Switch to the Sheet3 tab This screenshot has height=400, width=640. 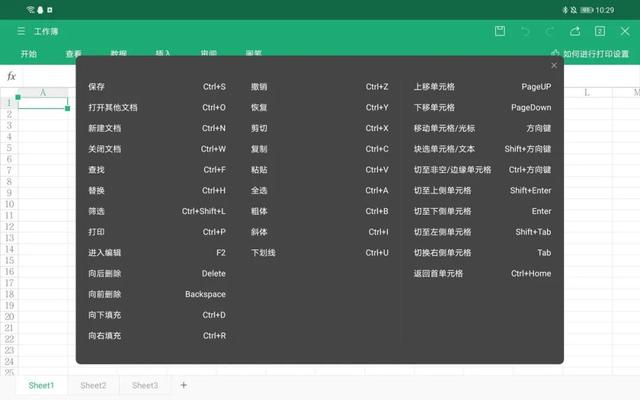click(x=145, y=385)
